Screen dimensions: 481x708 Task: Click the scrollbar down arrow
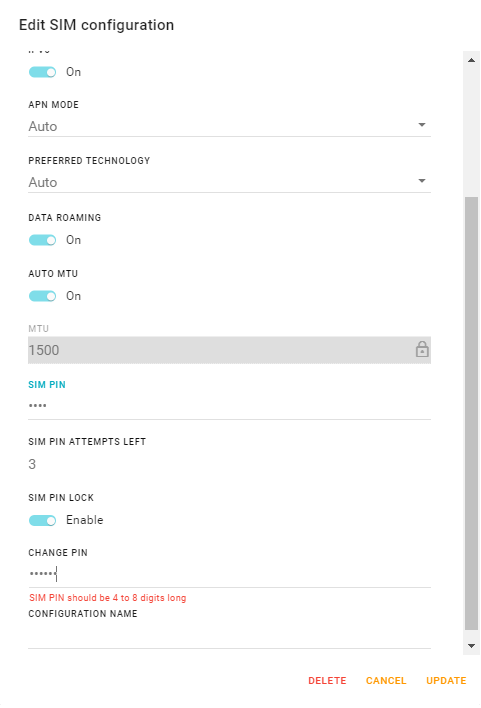471,646
